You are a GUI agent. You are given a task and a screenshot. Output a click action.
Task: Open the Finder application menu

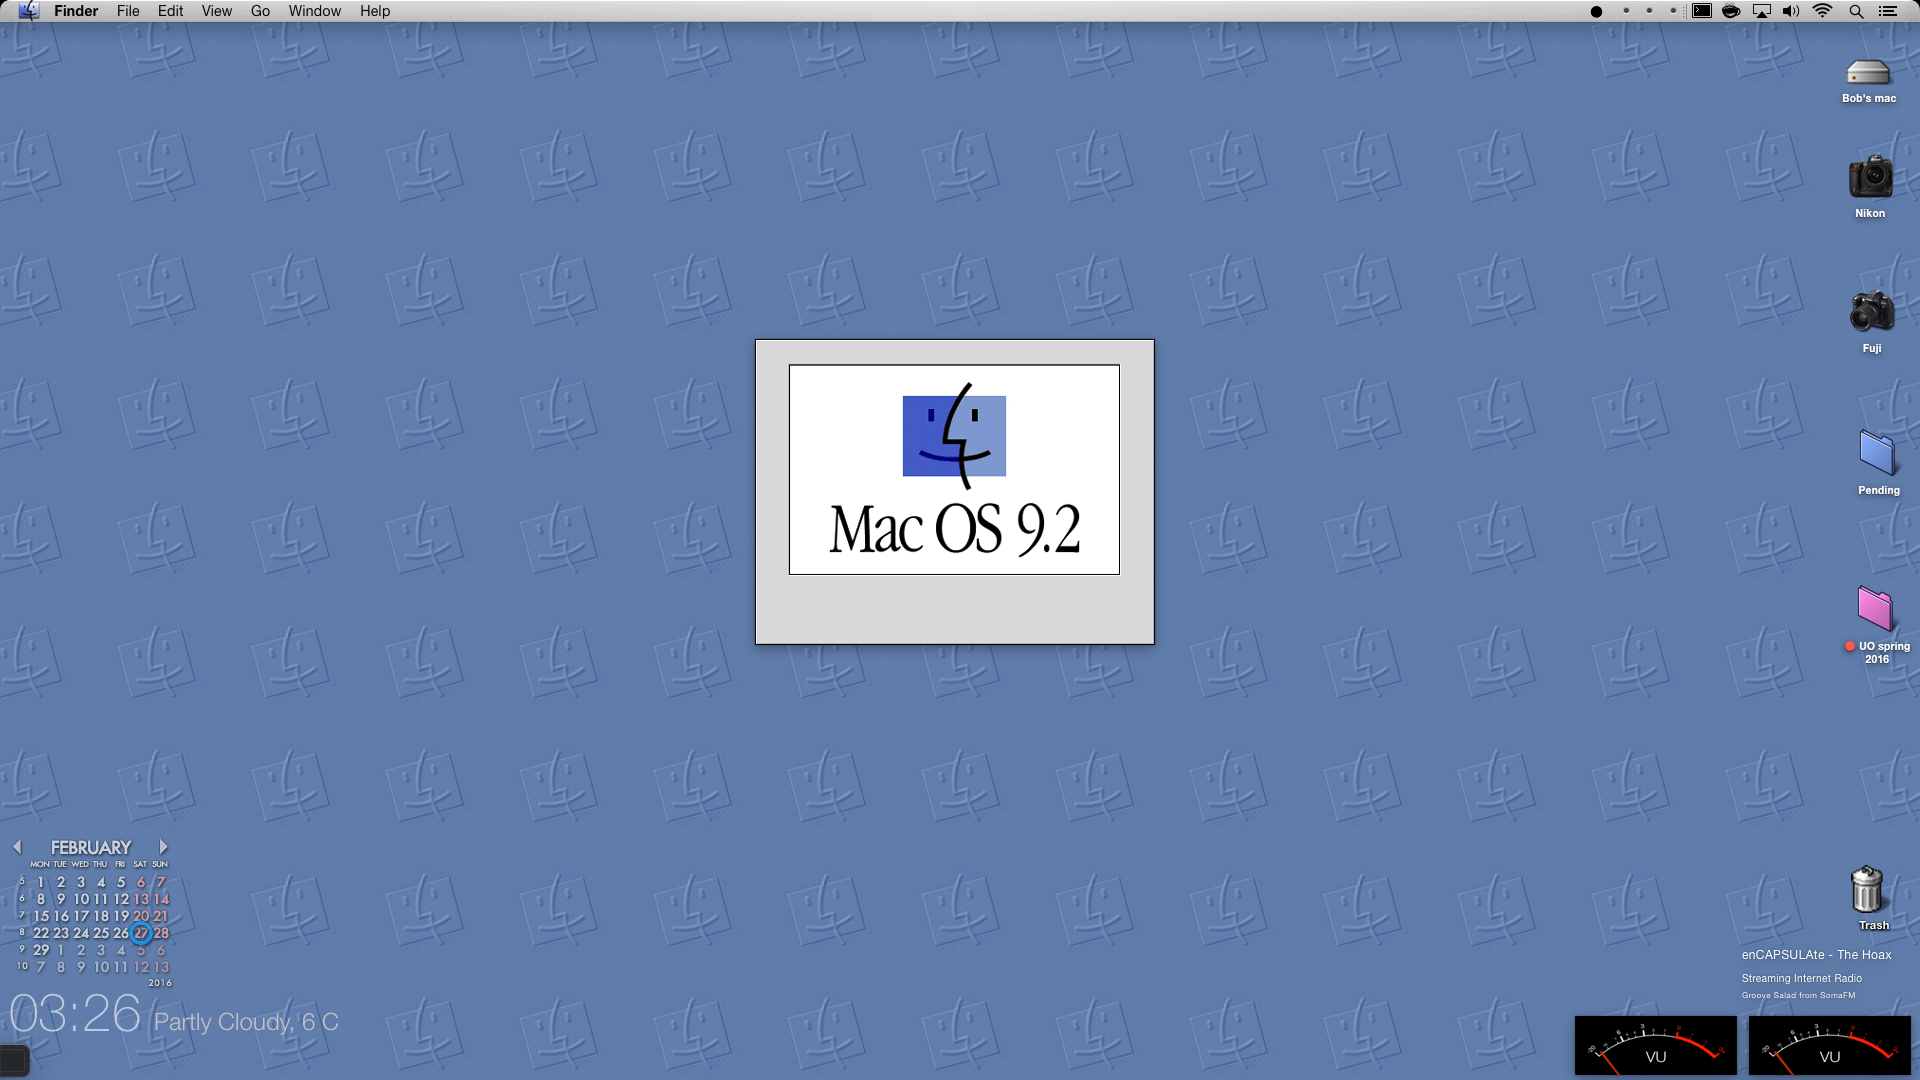[x=76, y=11]
